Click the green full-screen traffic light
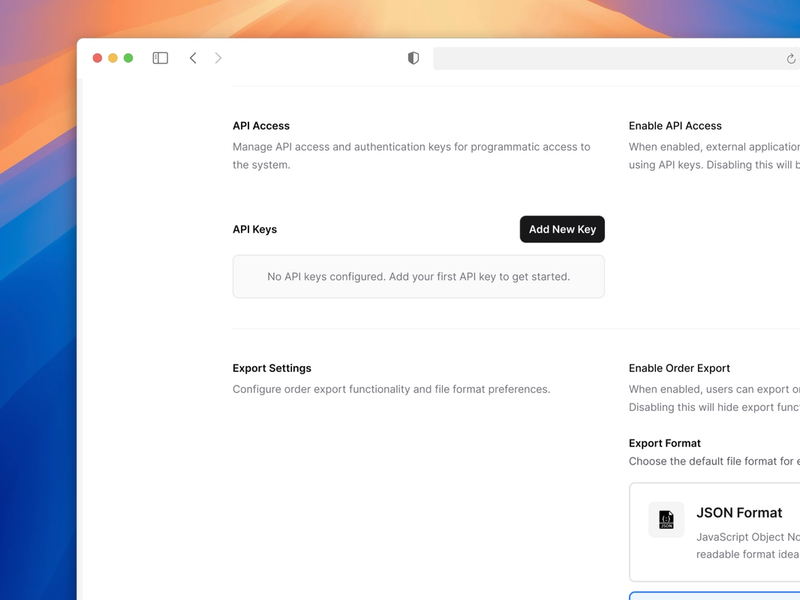Viewport: 800px width, 600px height. 127,58
